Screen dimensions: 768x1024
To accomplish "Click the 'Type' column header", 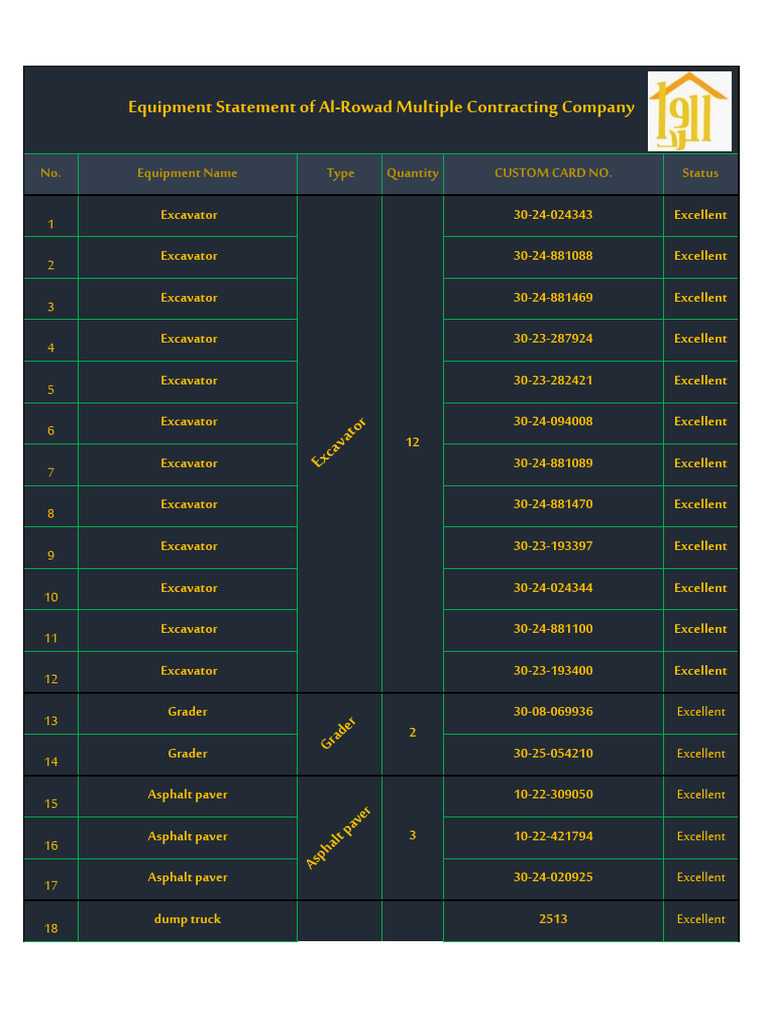I will 340,173.
